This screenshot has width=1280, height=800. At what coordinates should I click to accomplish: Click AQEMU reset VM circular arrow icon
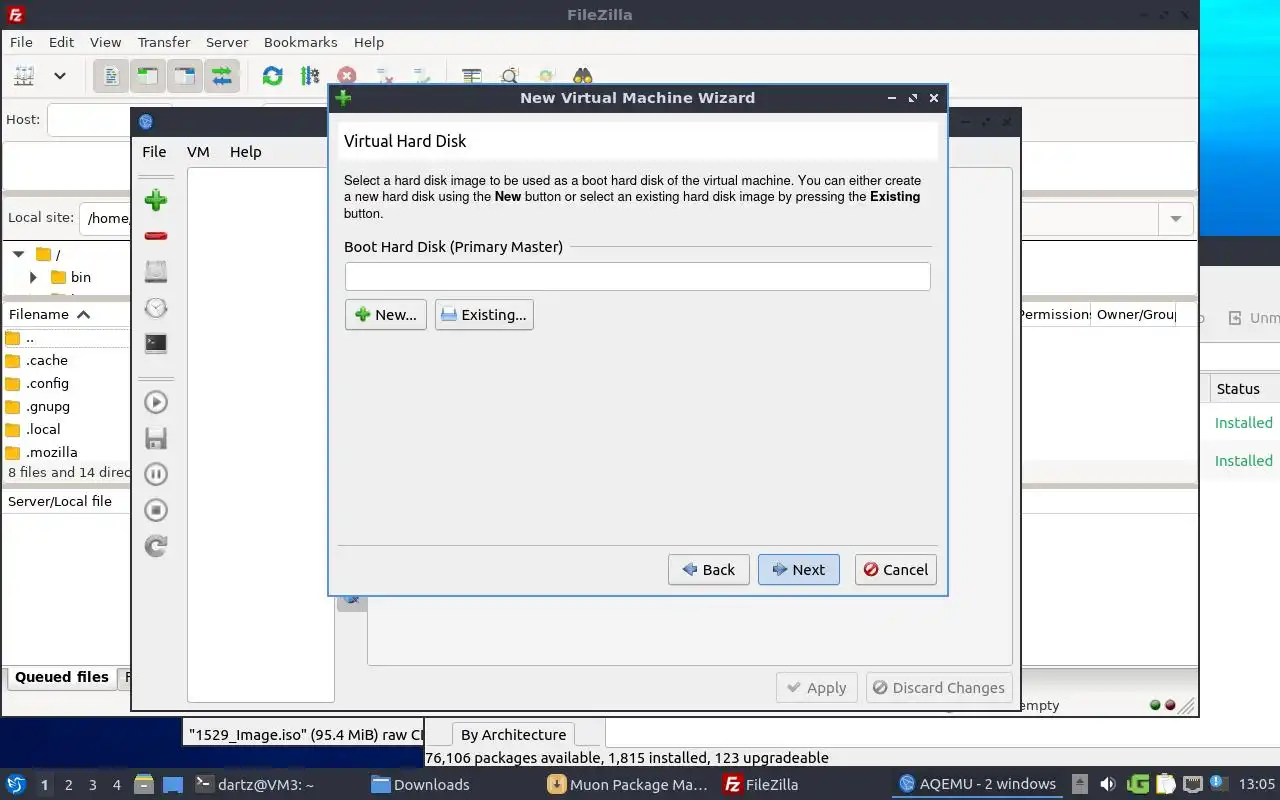(x=156, y=546)
